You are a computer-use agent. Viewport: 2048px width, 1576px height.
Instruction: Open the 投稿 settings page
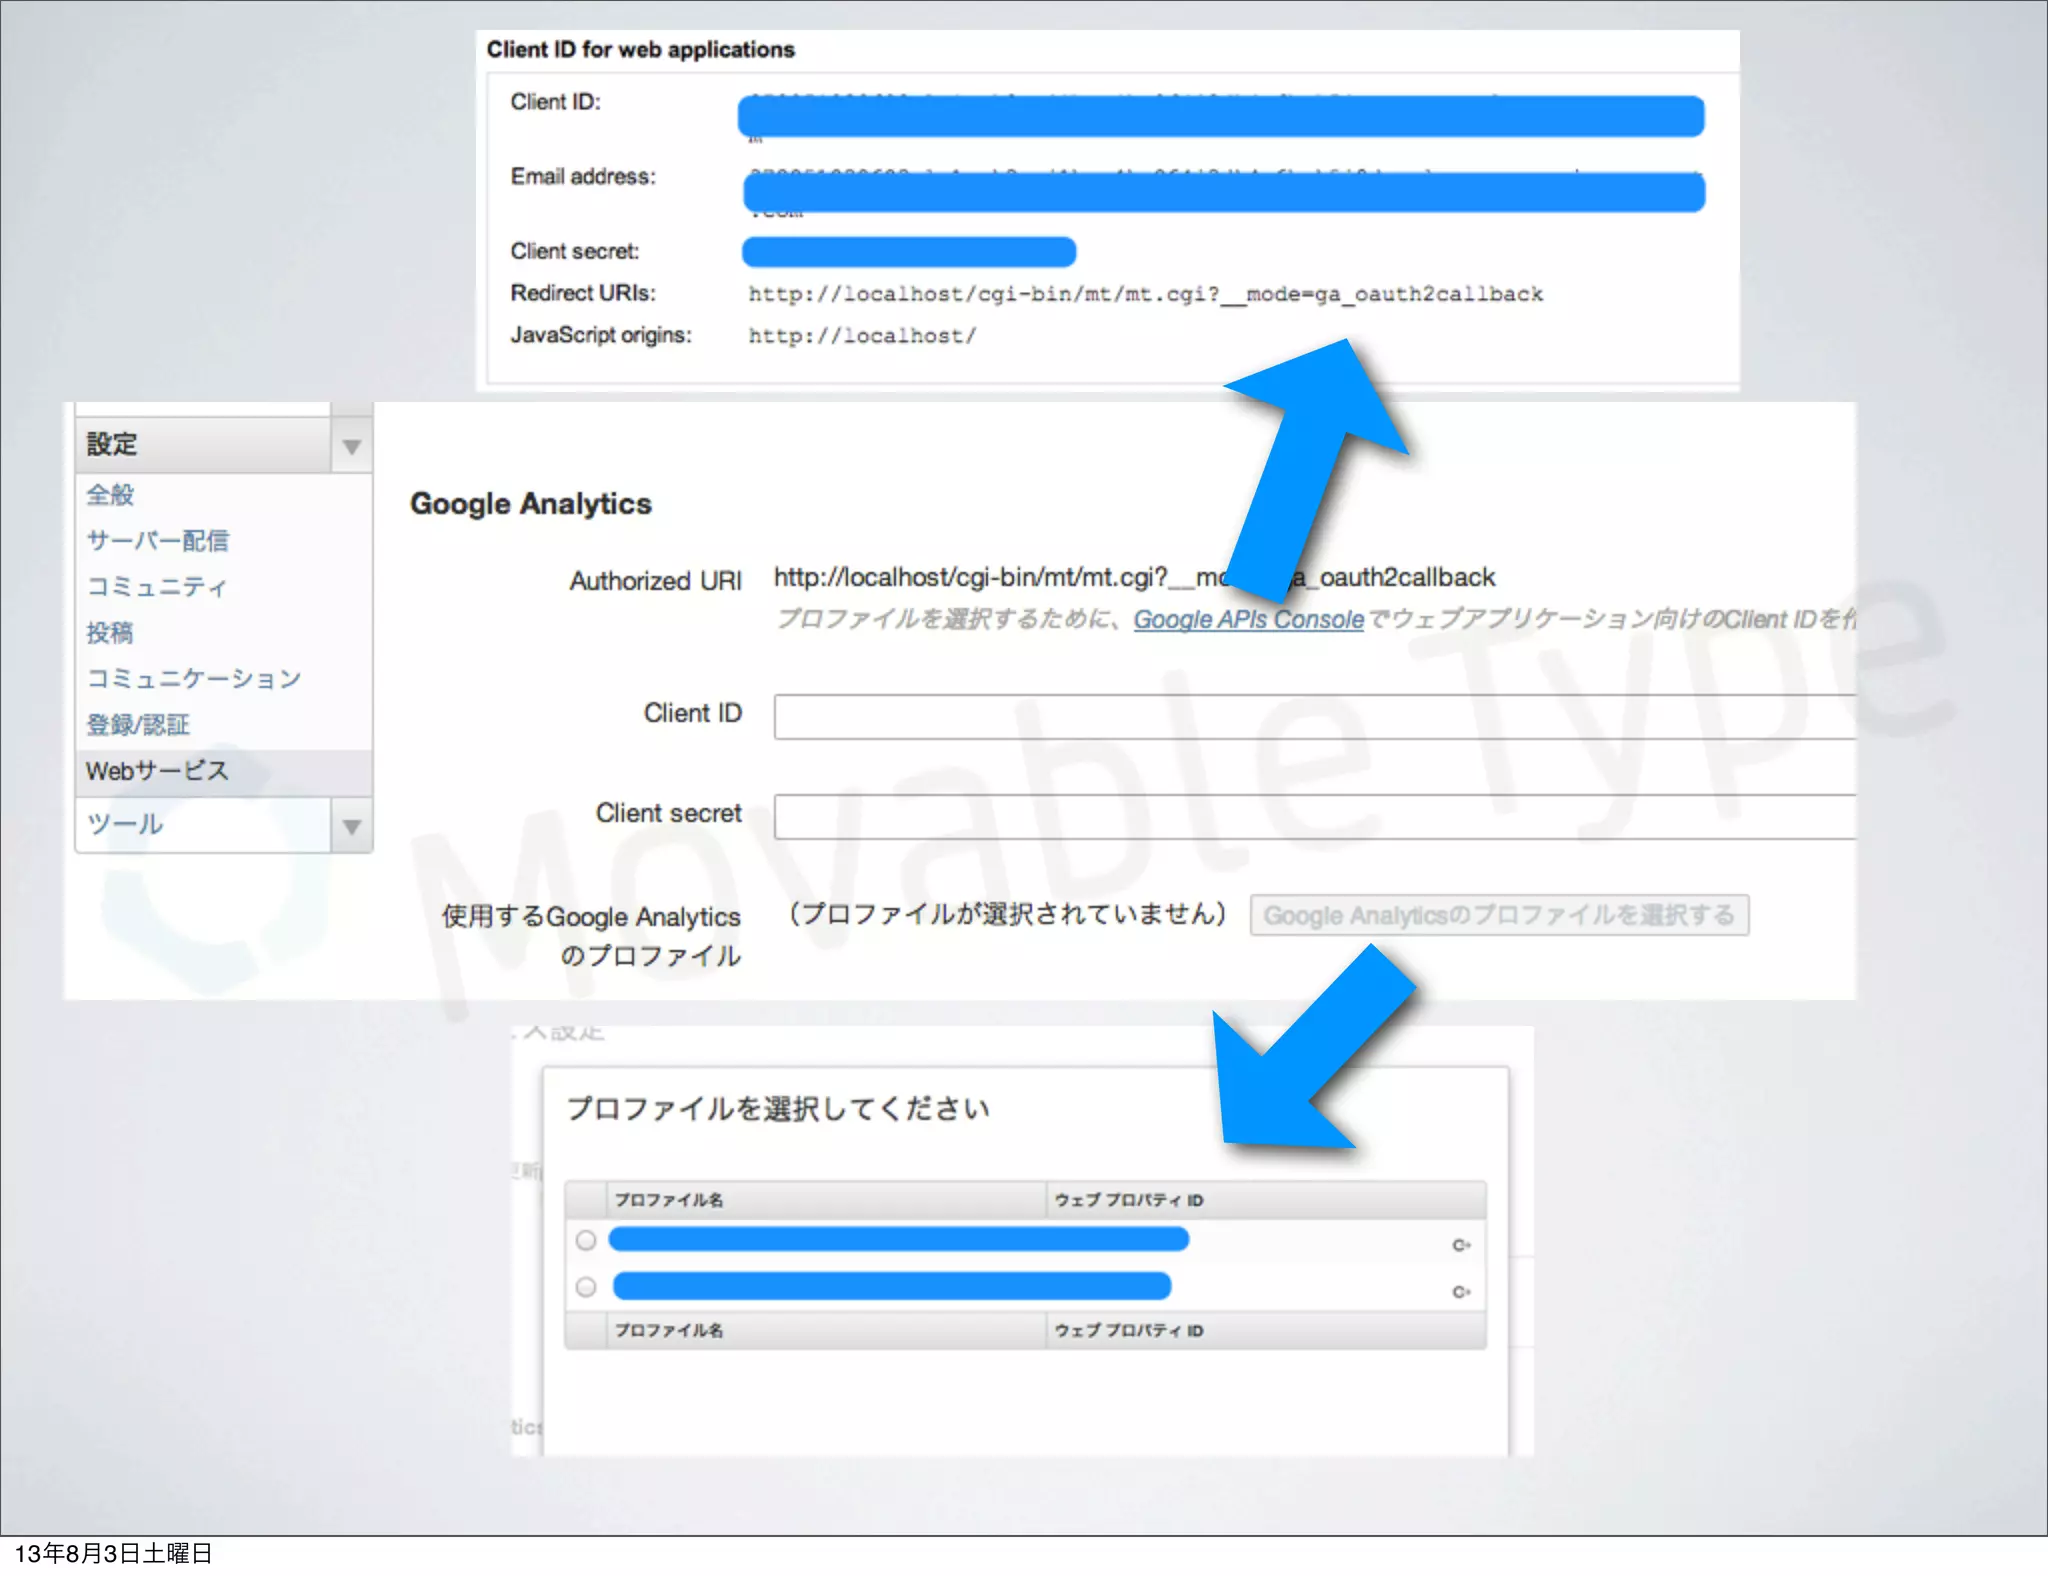pos(110,632)
